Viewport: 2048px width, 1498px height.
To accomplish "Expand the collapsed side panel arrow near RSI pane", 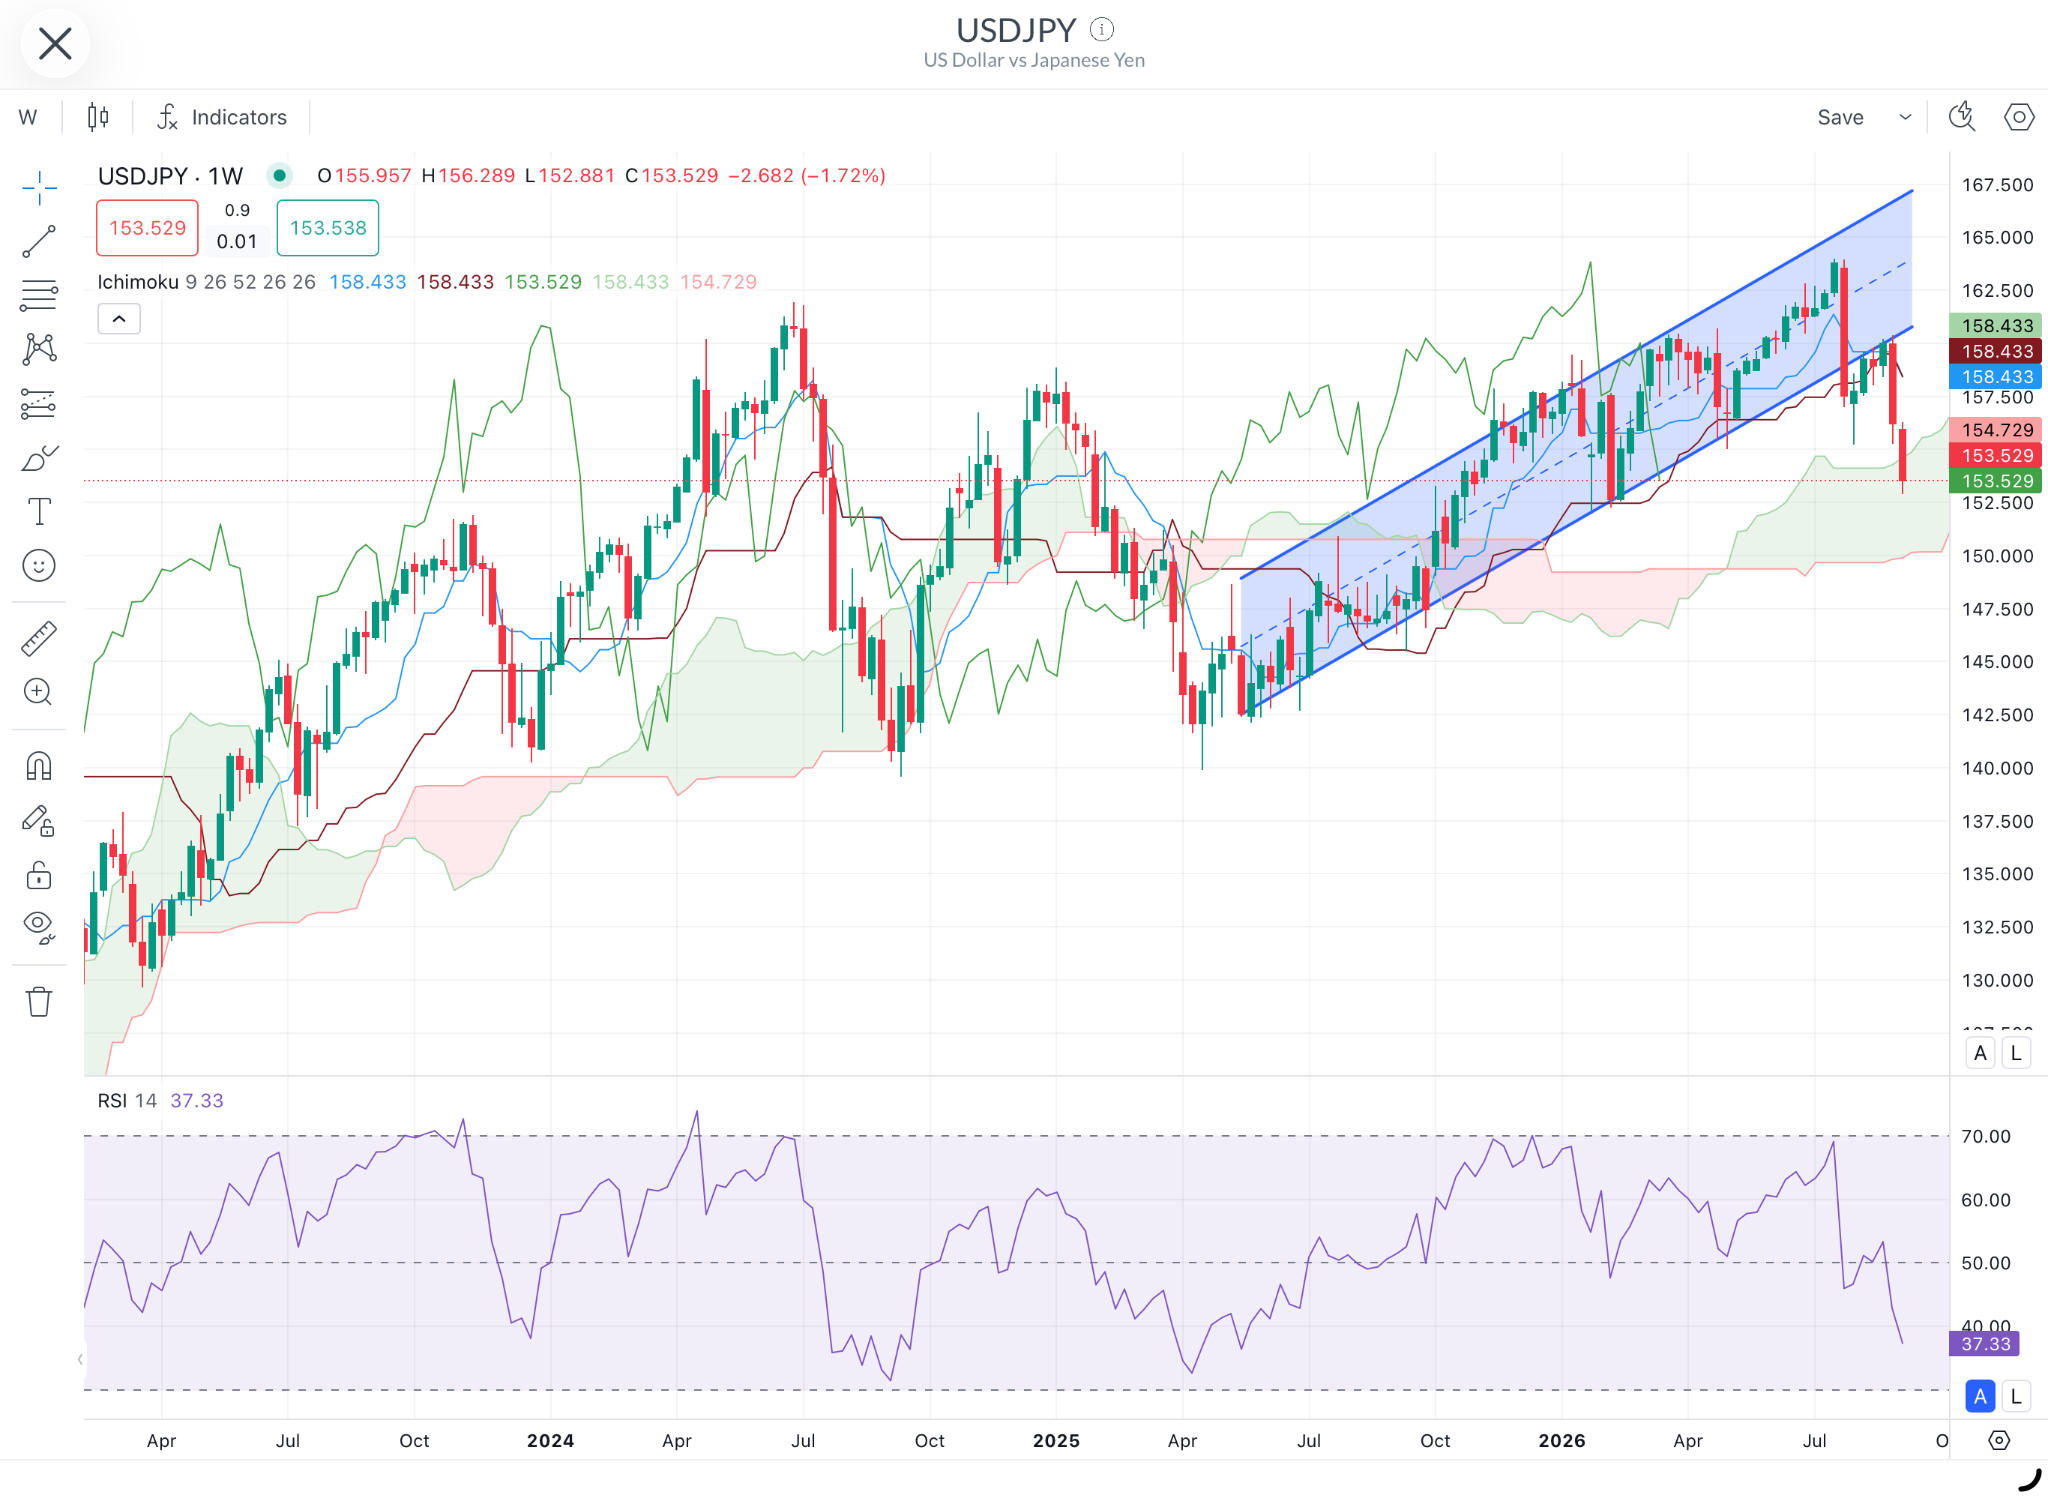I will (x=80, y=1359).
